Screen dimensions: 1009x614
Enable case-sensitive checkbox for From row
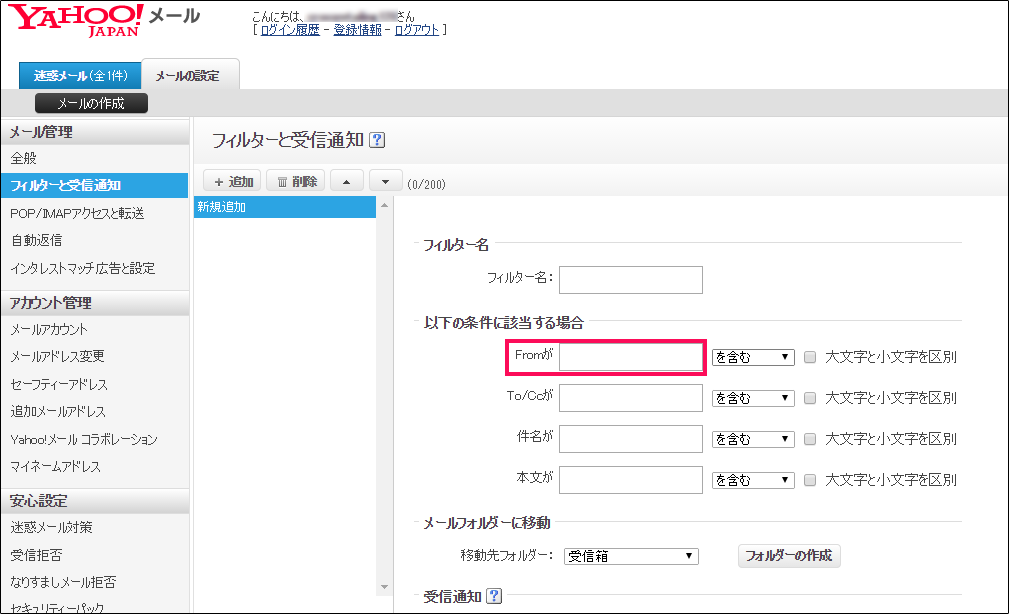(810, 357)
